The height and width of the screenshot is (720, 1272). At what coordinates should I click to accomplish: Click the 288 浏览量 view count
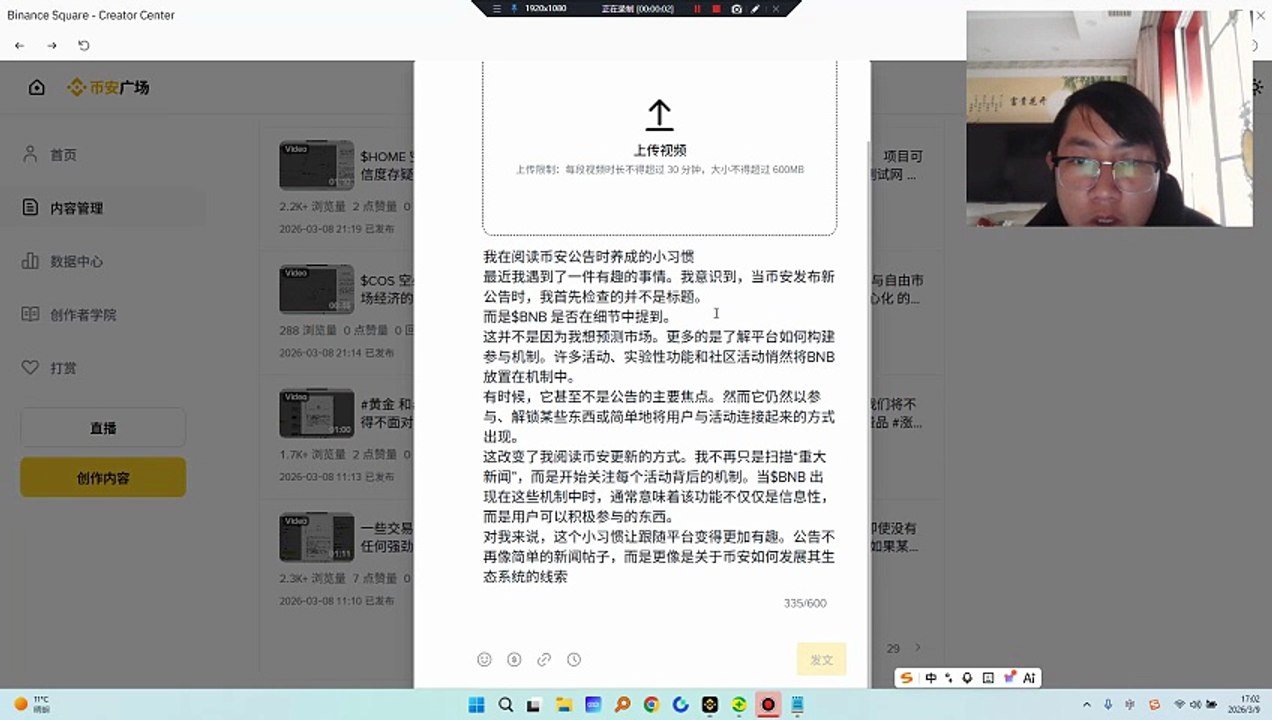pyautogui.click(x=307, y=330)
